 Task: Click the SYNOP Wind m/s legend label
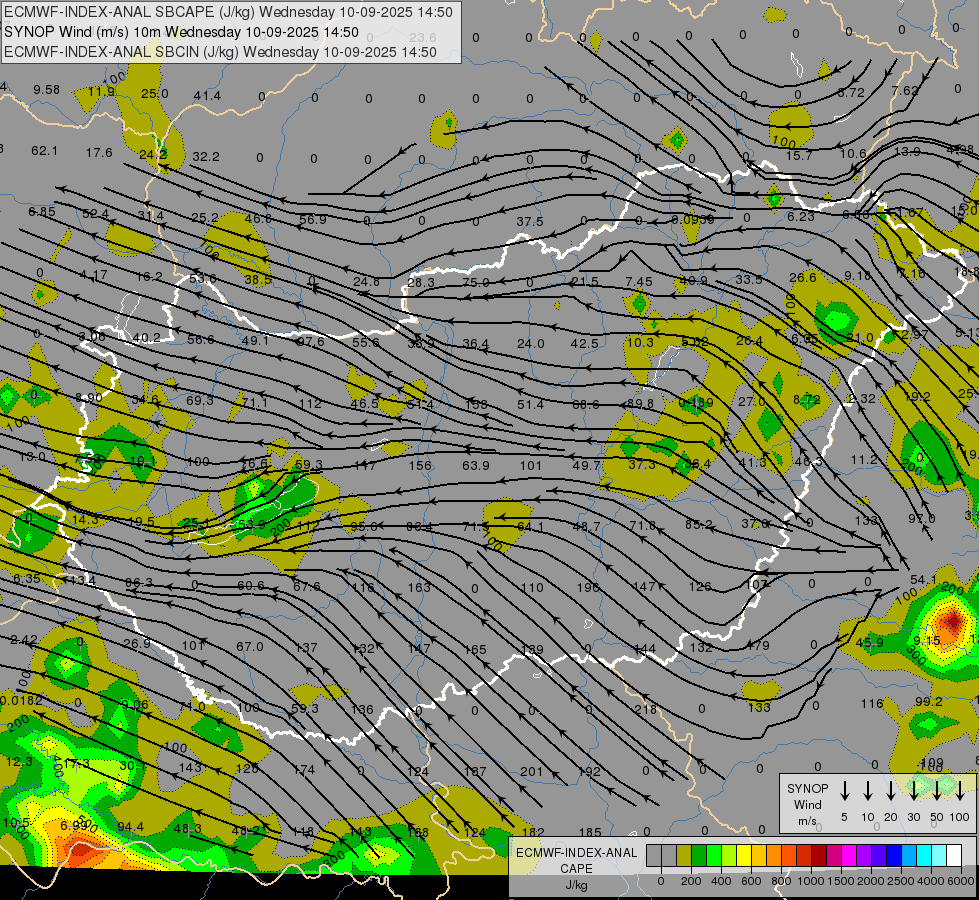tap(807, 804)
